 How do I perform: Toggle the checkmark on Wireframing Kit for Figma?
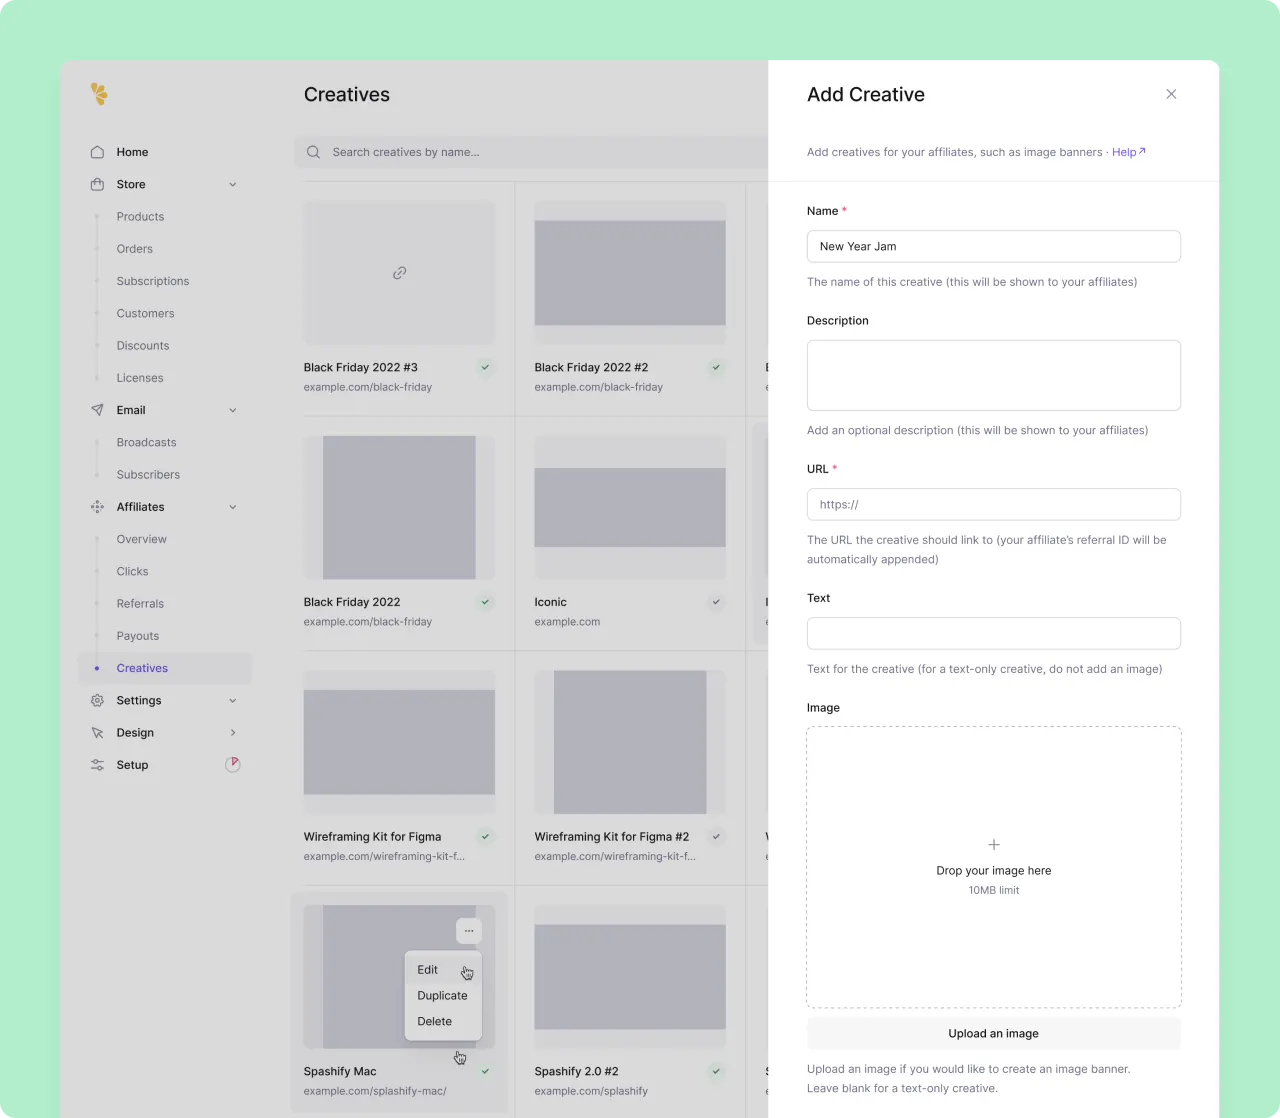tap(485, 837)
